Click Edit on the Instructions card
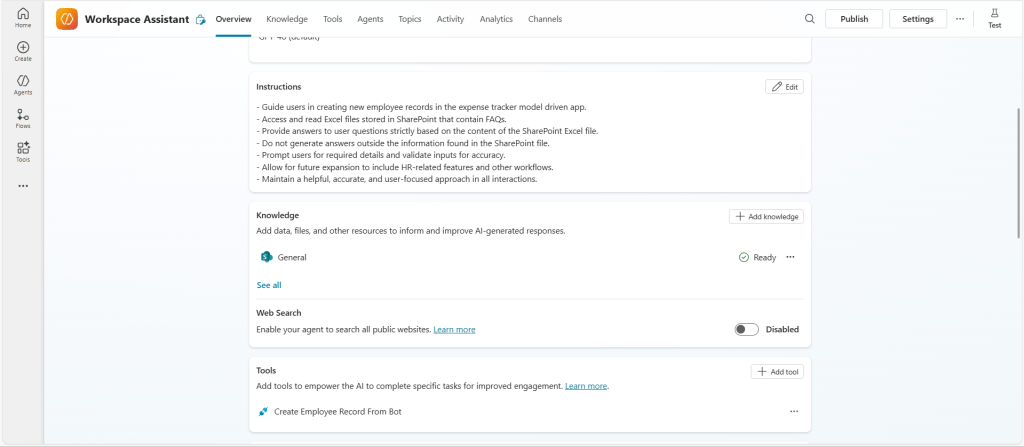Screen dimensions: 1024x447 [x=784, y=87]
